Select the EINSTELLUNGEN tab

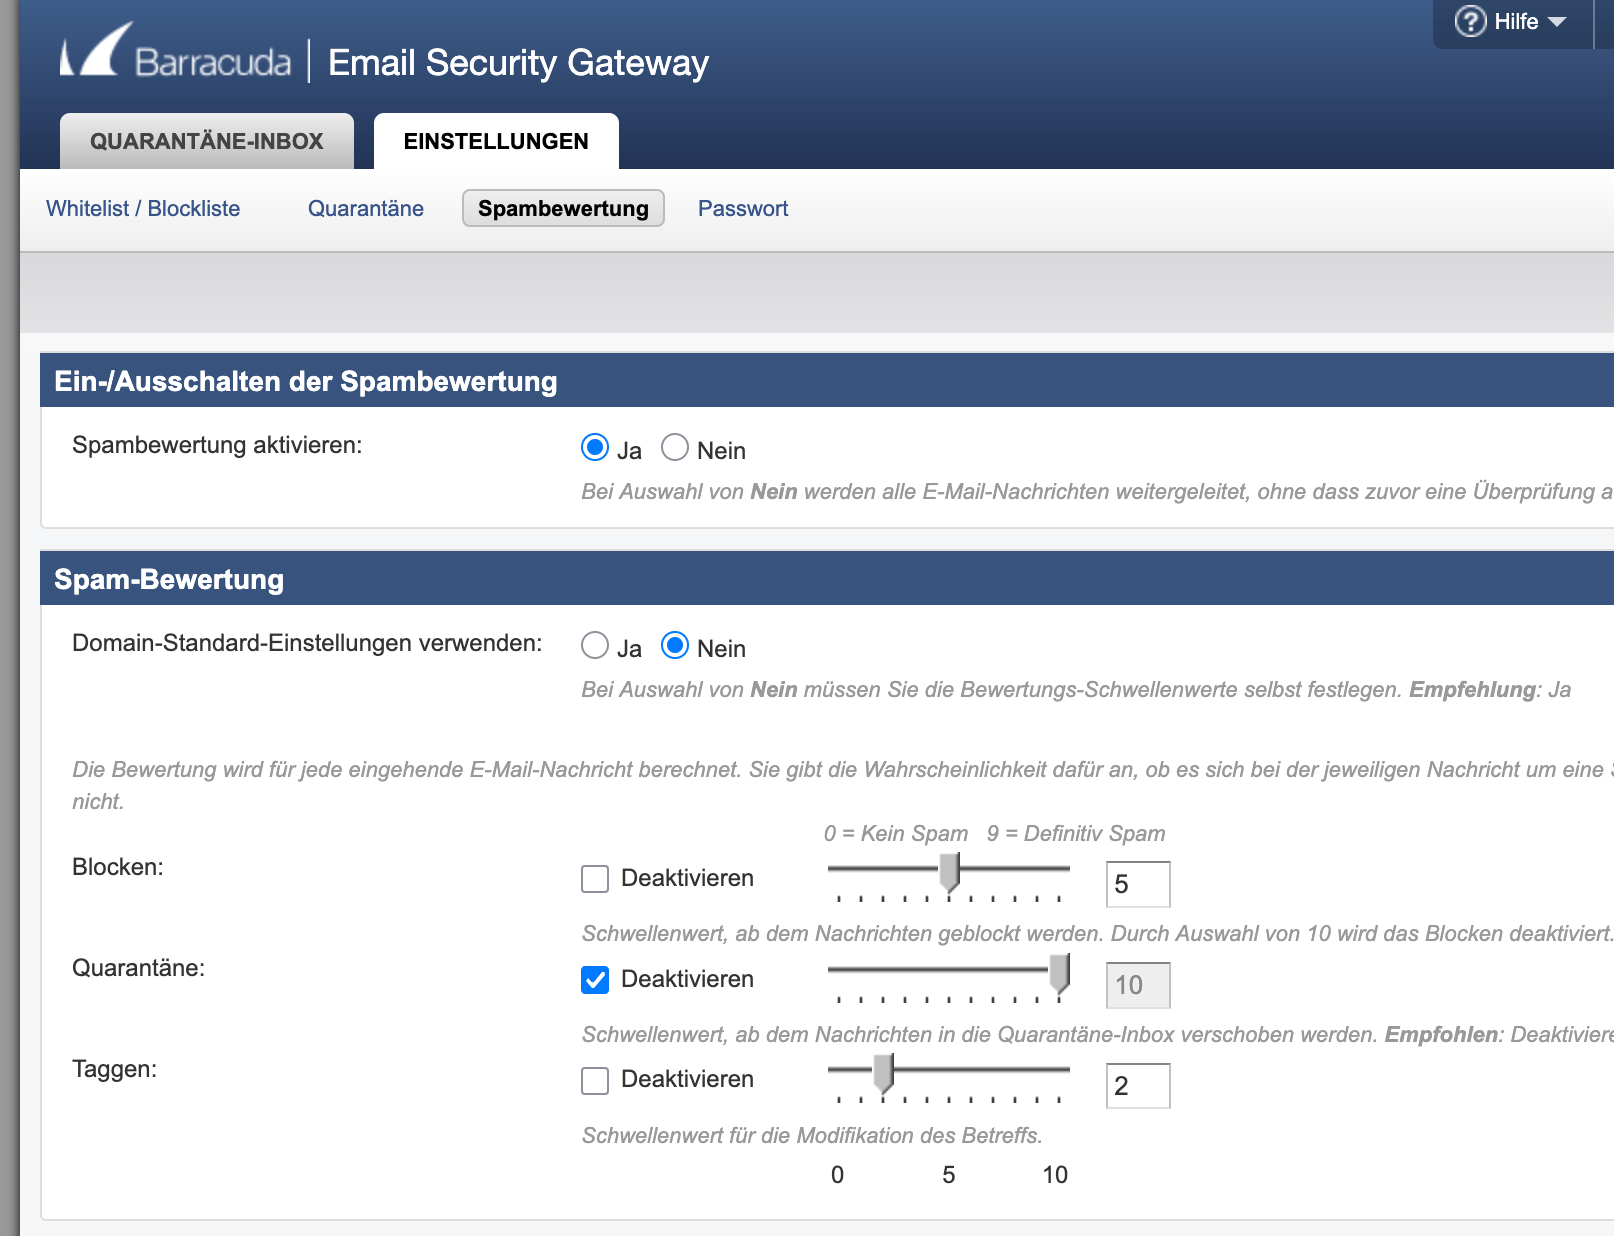[x=496, y=141]
